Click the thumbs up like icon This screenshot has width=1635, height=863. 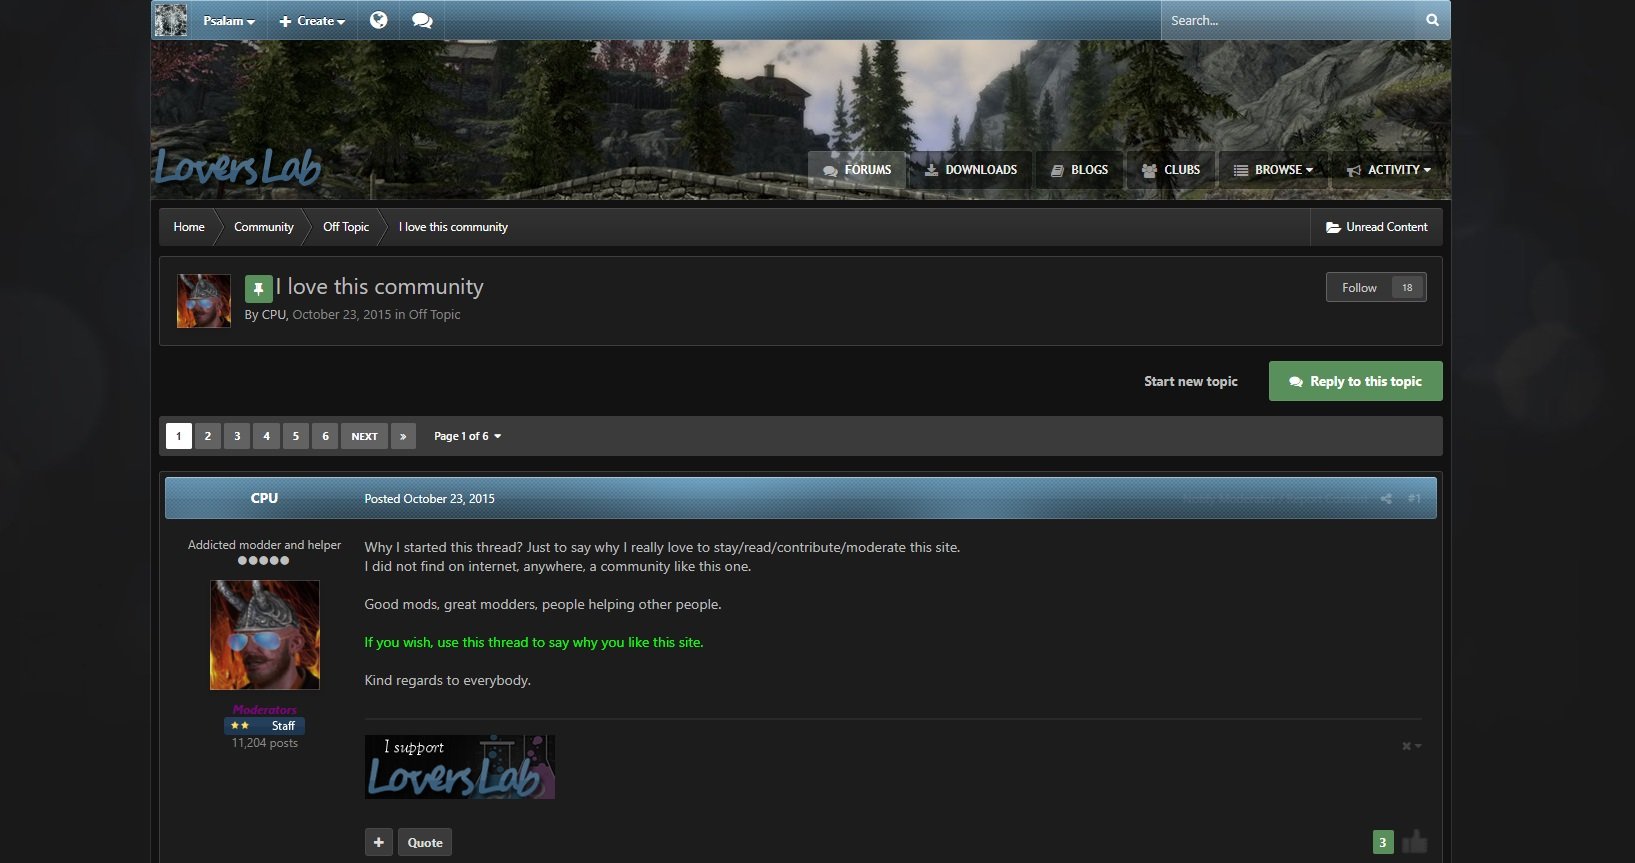1414,842
